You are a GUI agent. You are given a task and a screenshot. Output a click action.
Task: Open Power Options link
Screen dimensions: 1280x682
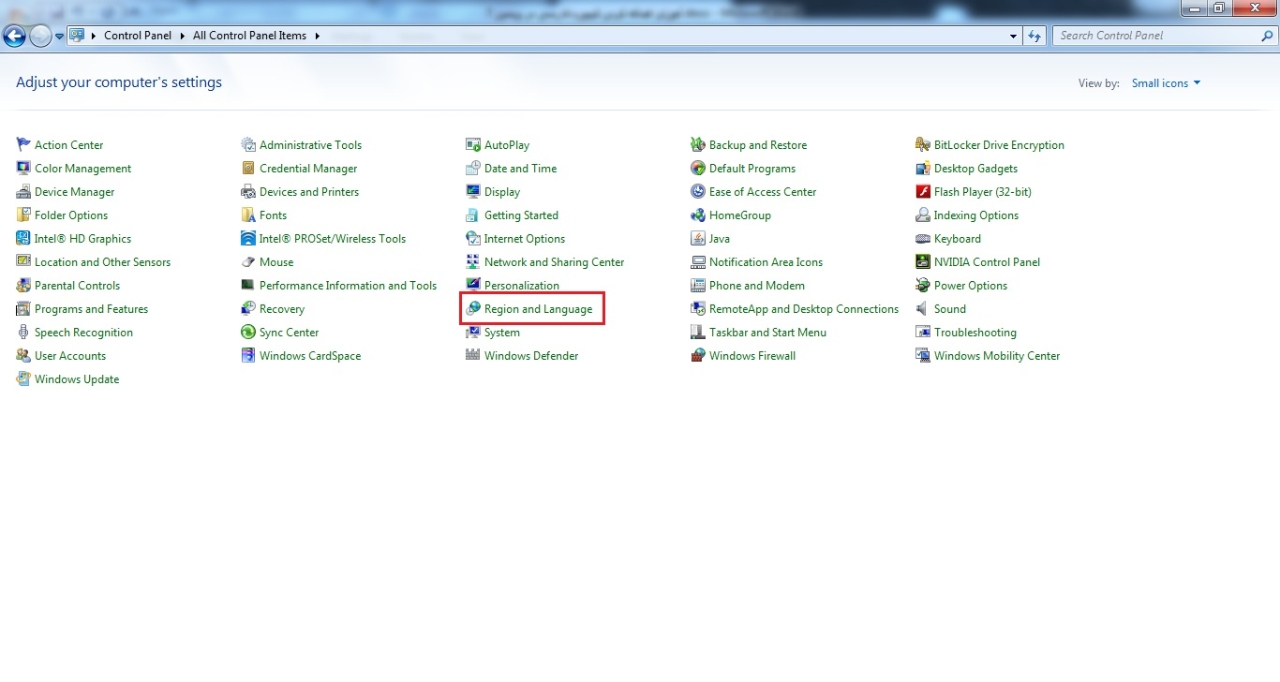(971, 286)
